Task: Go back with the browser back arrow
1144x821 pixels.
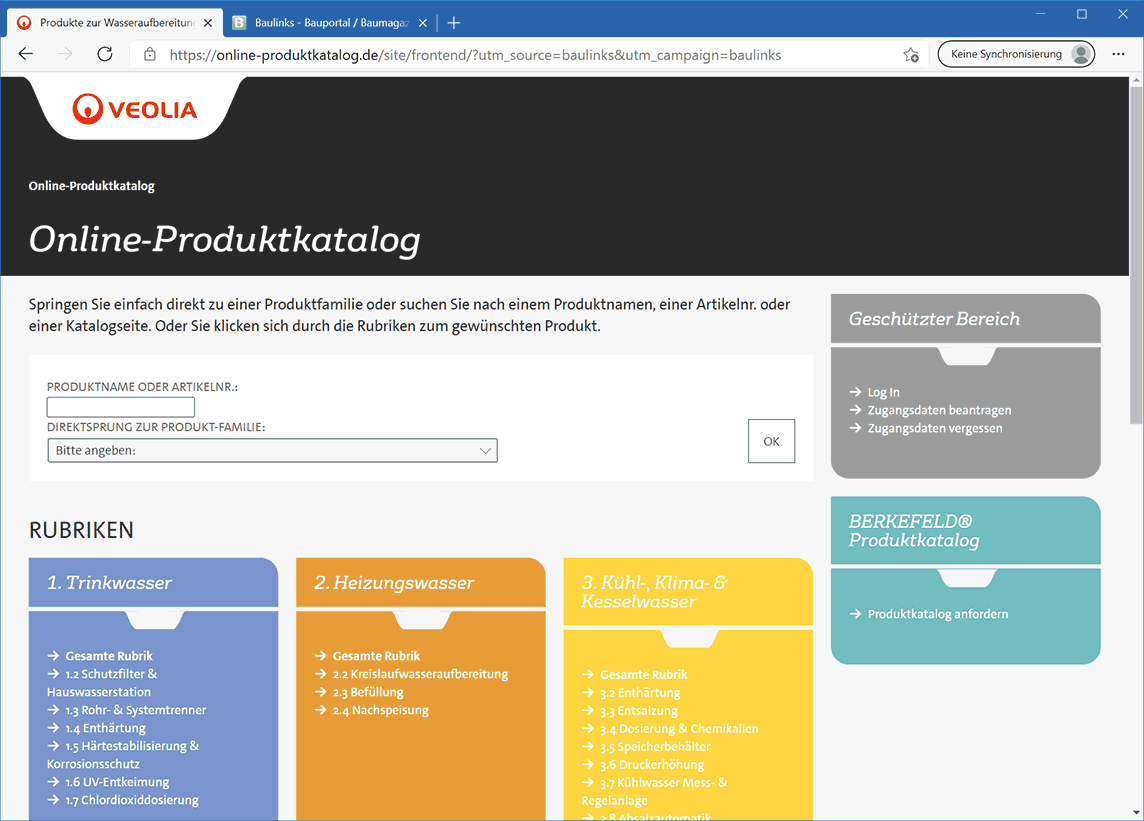Action: (26, 54)
